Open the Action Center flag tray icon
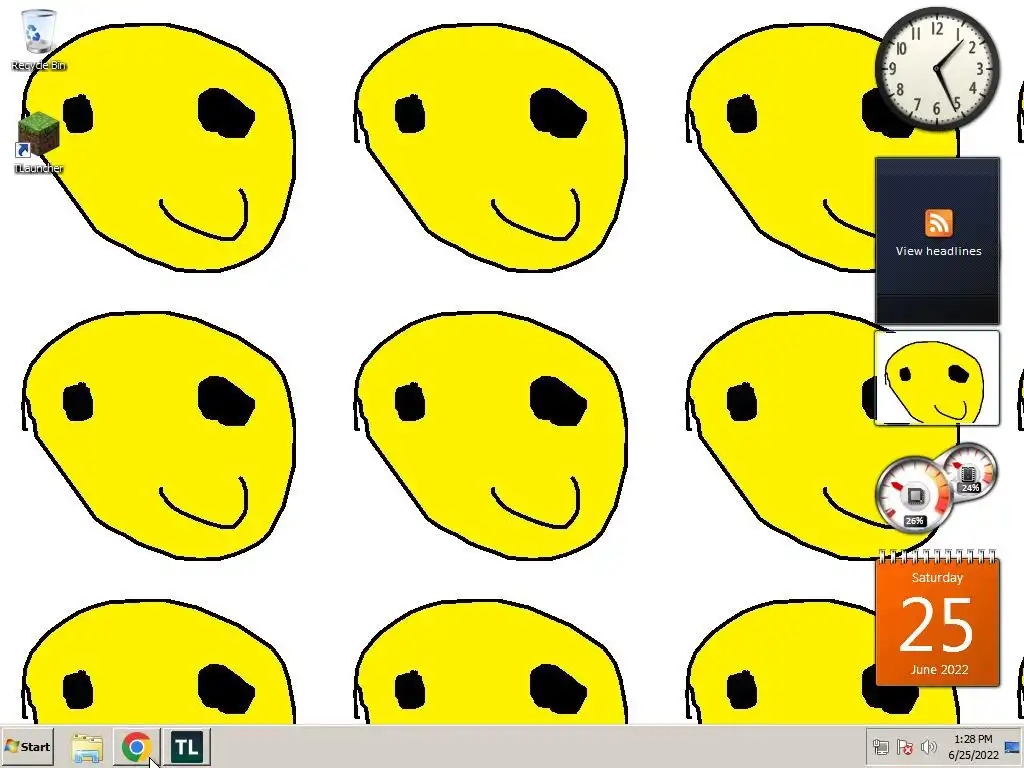This screenshot has height=768, width=1024. click(x=904, y=746)
